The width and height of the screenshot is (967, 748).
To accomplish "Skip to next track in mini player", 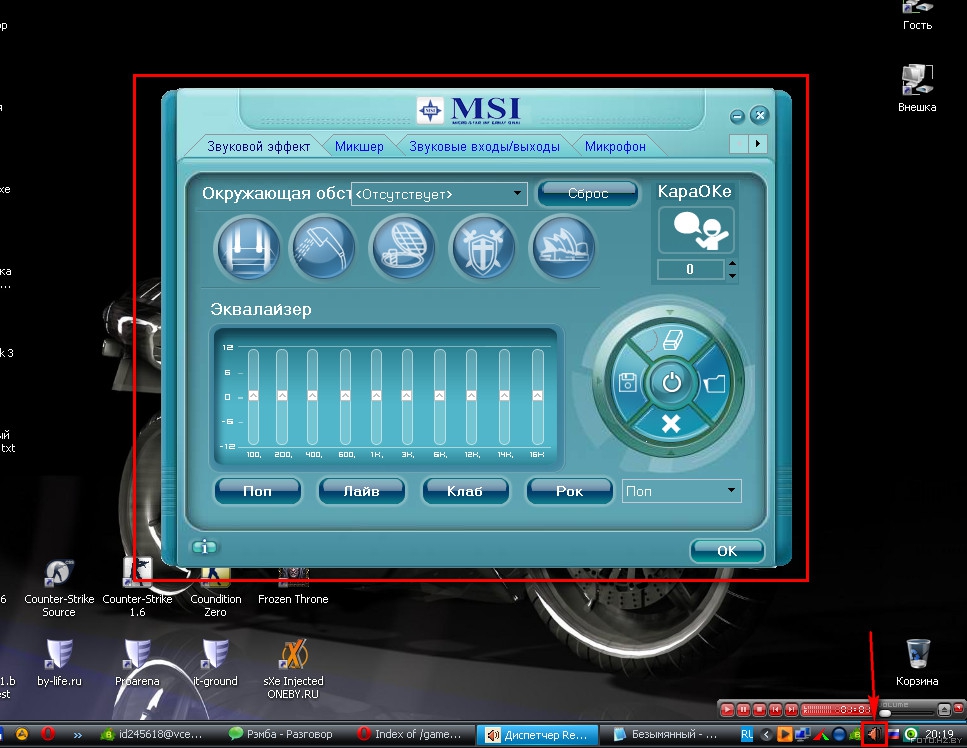I will tap(792, 710).
